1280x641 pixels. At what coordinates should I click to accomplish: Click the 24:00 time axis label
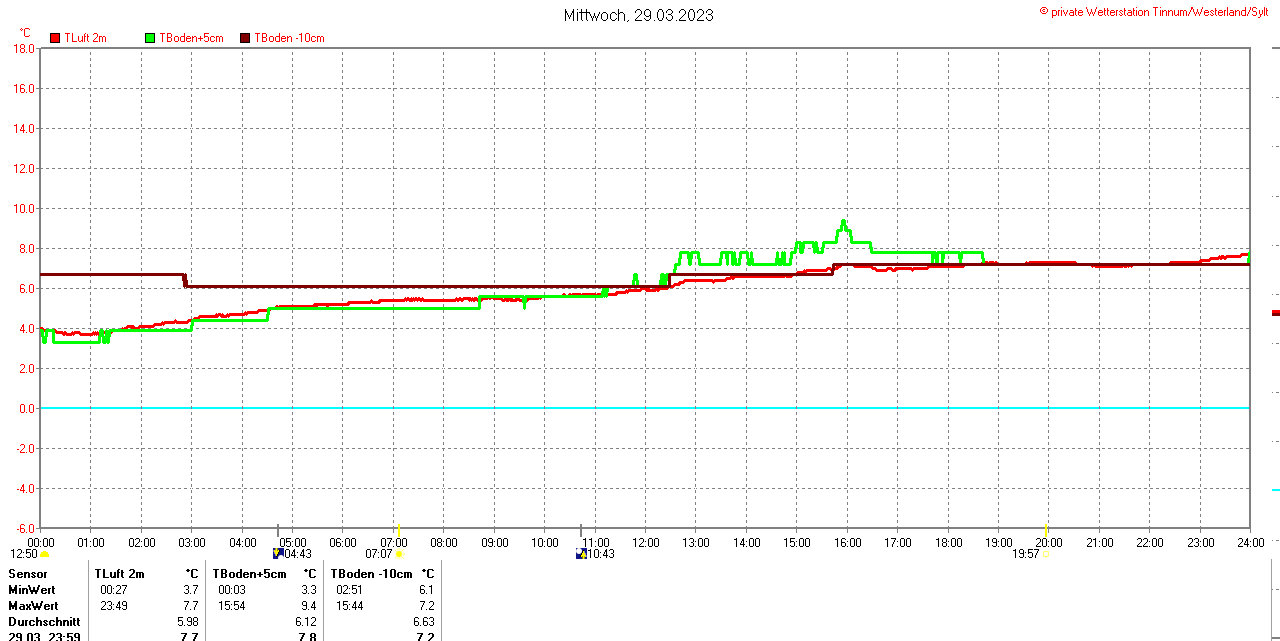(x=1250, y=543)
